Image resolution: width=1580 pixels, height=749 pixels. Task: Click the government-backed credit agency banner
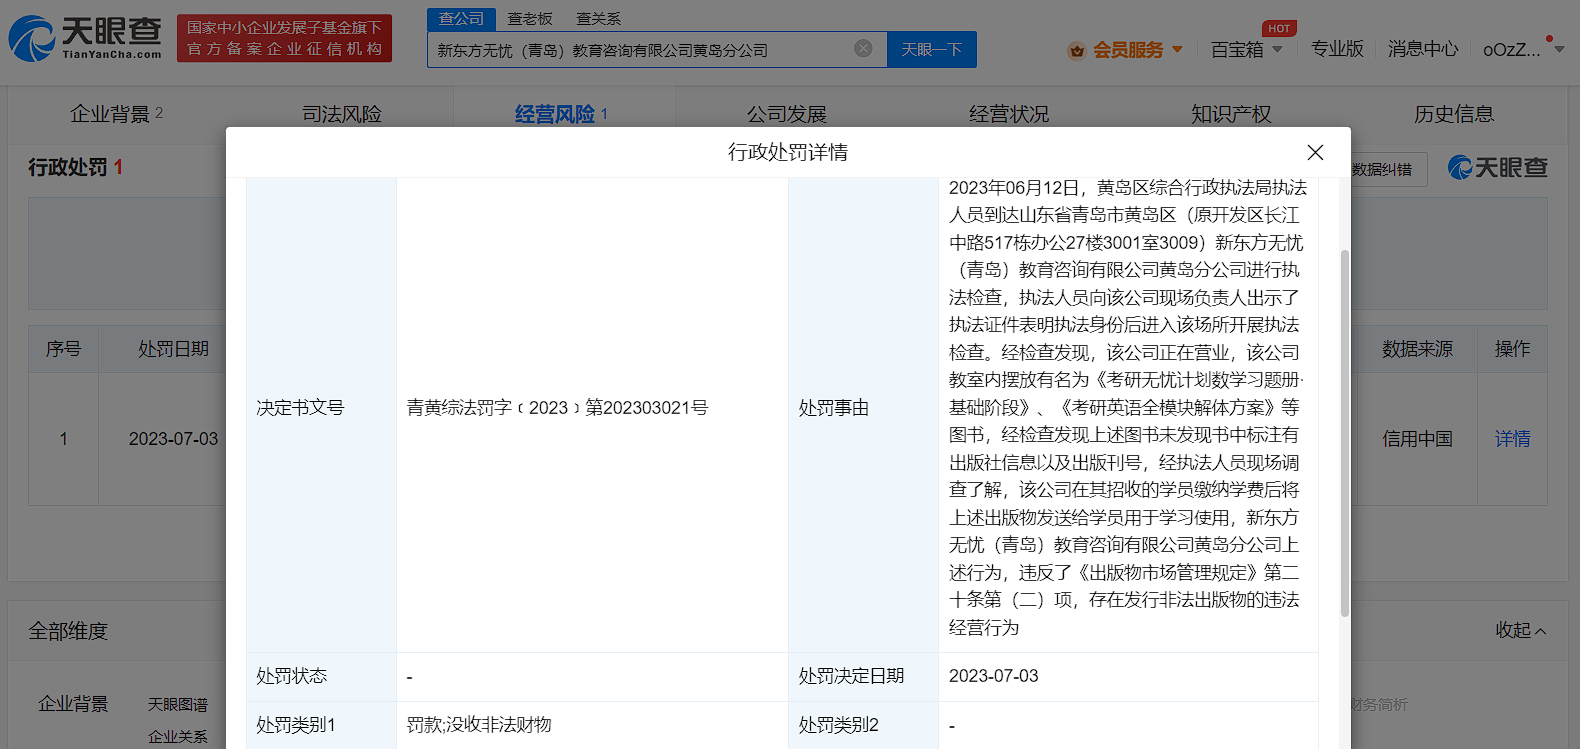284,38
